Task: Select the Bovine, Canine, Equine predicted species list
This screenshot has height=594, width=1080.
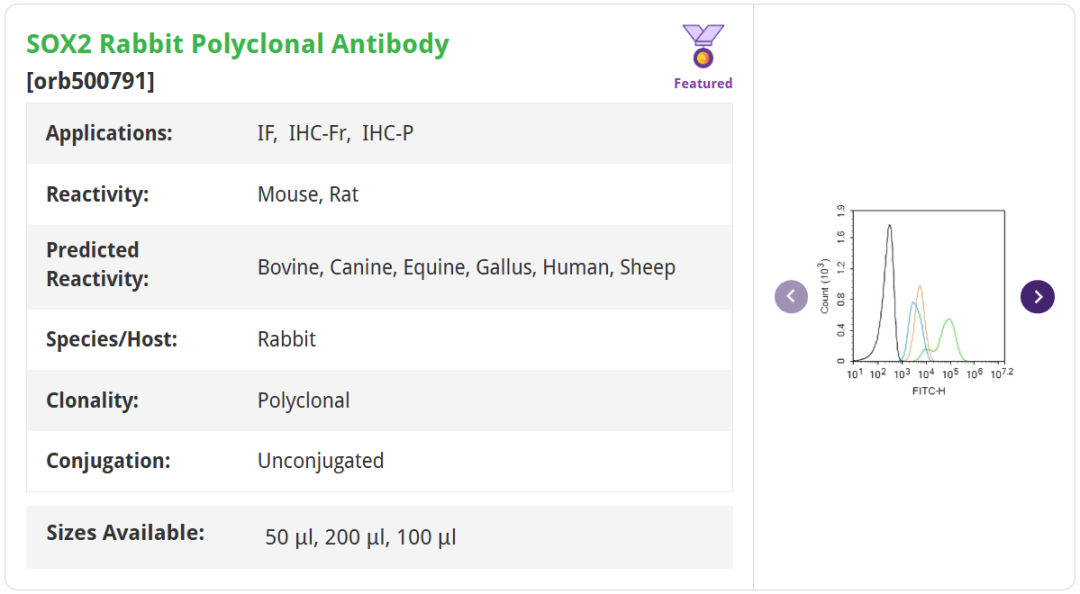Action: 466,267
